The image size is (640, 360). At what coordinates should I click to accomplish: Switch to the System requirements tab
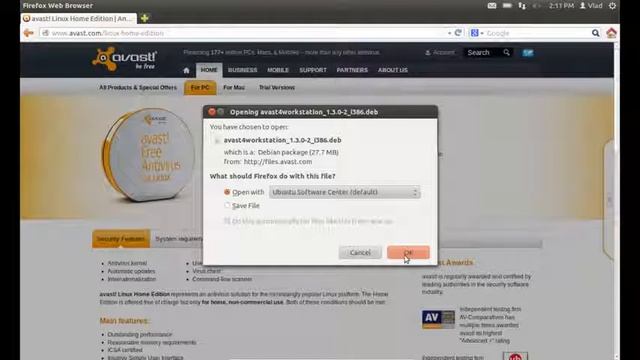(179, 239)
